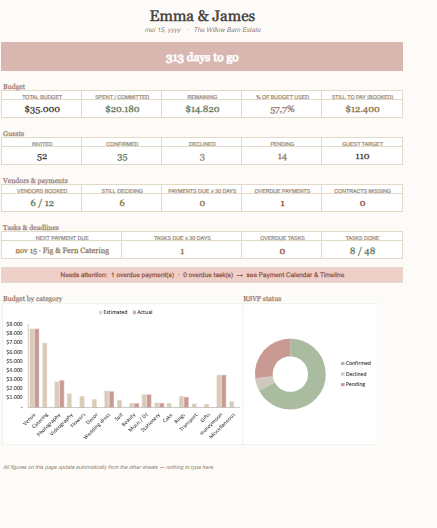Screen dimensions: 437x528
Task: Click the "INVITED" label
Action: (42, 144)
